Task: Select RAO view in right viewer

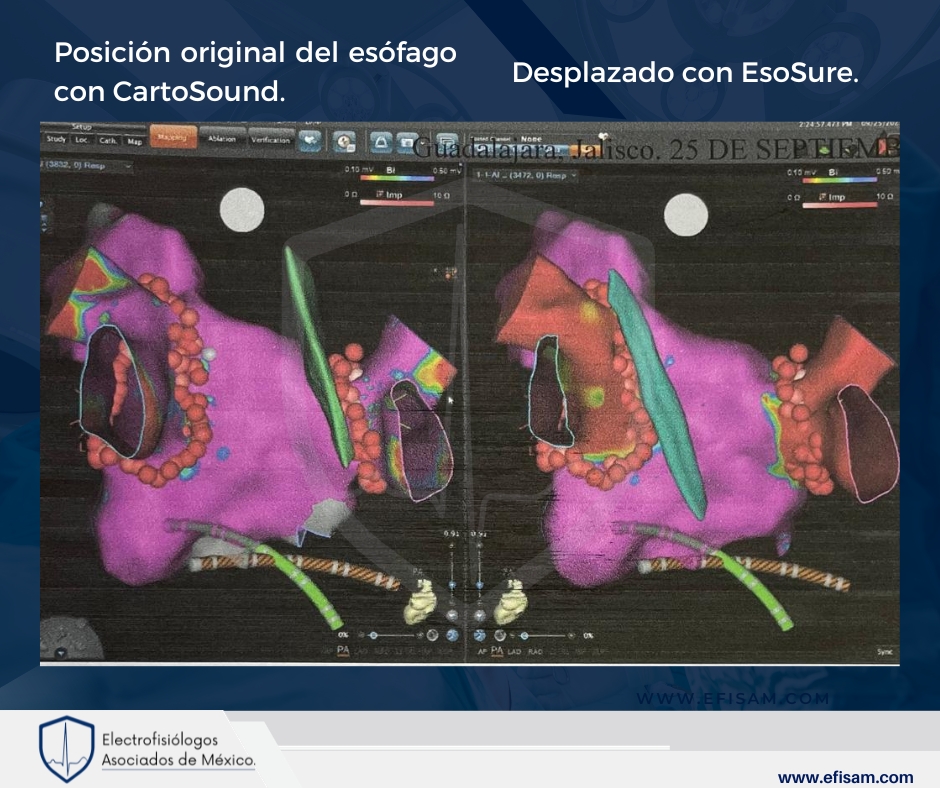Action: [535, 651]
